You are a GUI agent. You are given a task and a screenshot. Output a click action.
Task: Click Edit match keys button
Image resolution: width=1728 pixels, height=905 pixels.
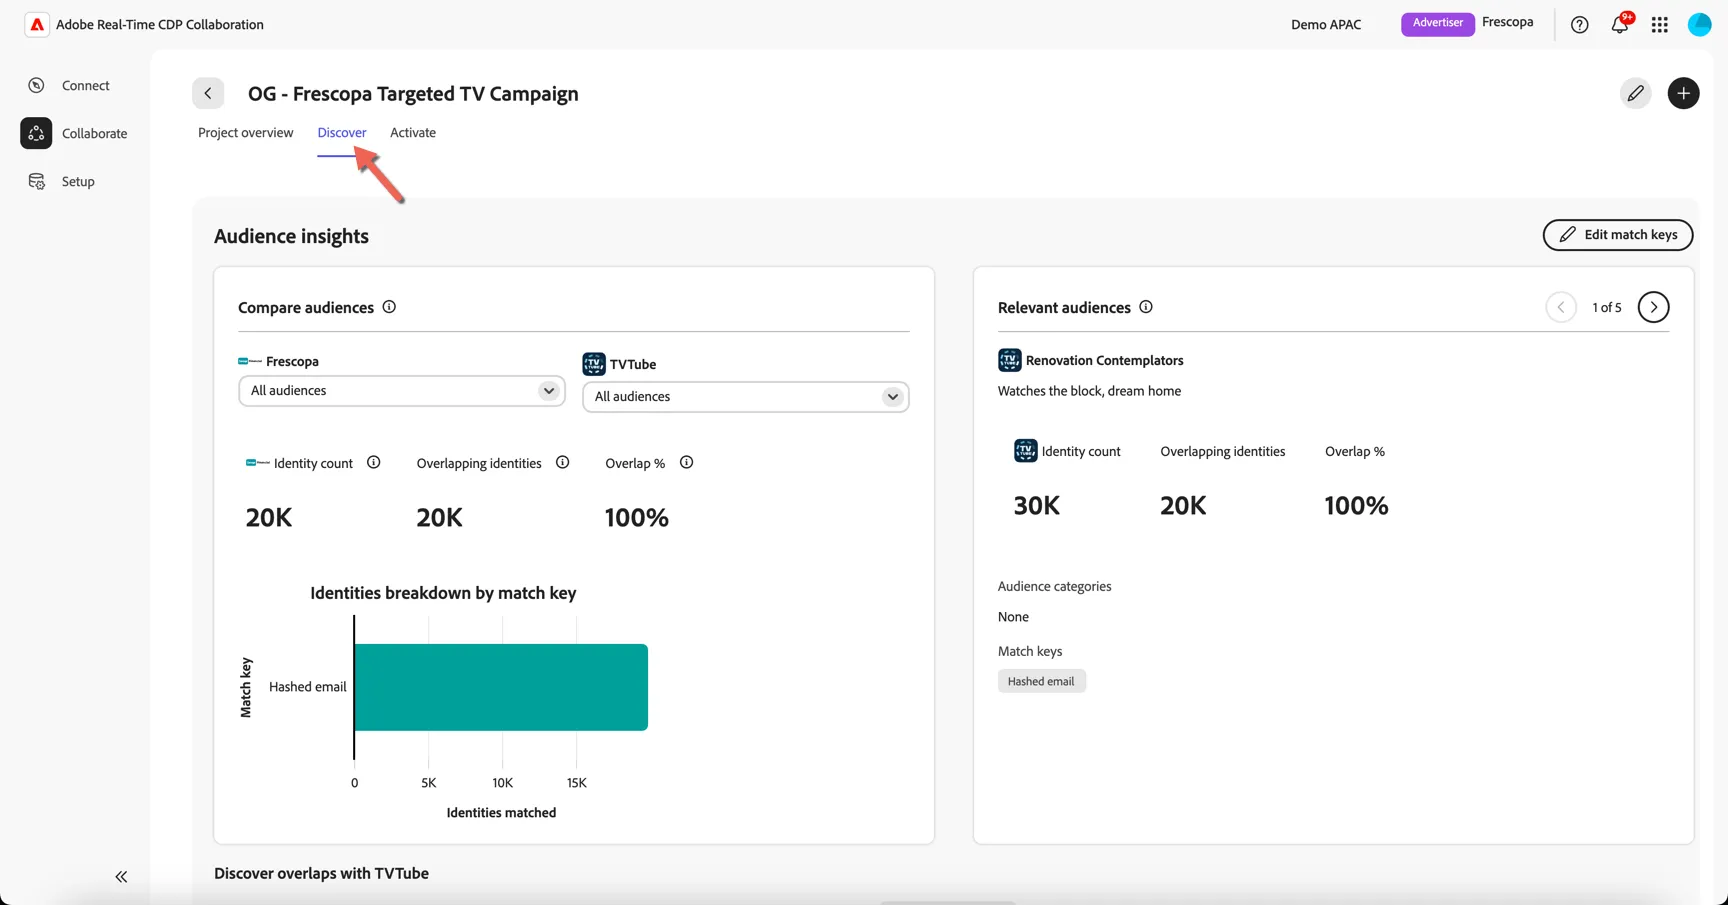(1617, 235)
